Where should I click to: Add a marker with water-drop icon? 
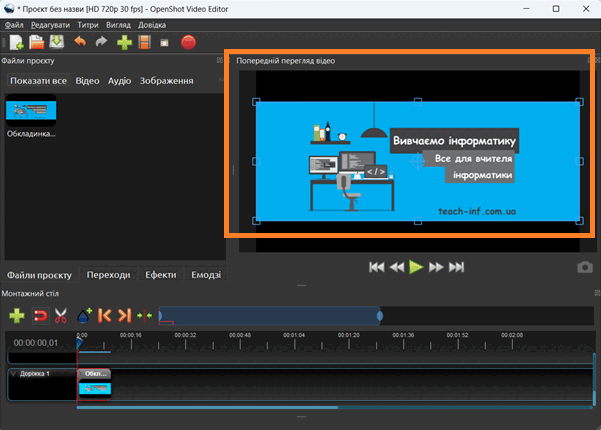tap(84, 315)
